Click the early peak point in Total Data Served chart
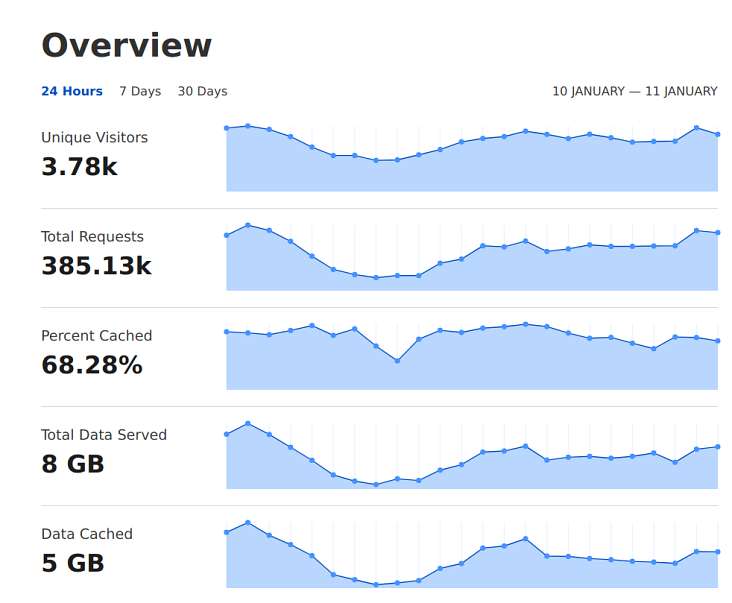Image resolution: width=732 pixels, height=603 pixels. 248,423
